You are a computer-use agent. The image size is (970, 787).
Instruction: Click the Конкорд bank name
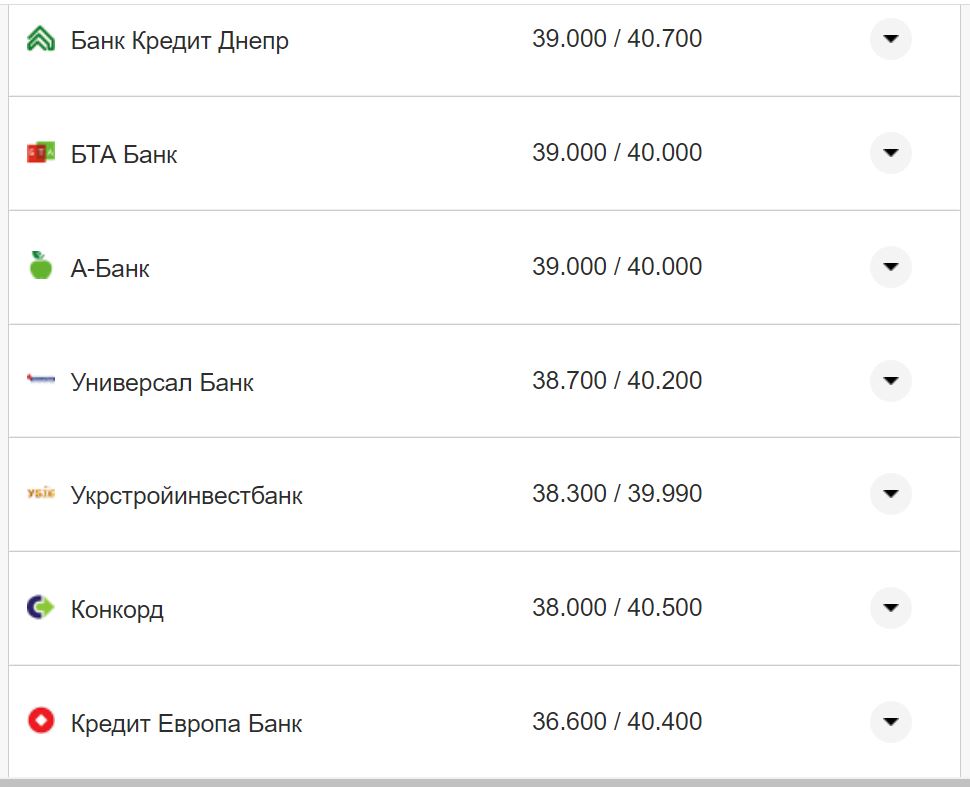pyautogui.click(x=117, y=609)
